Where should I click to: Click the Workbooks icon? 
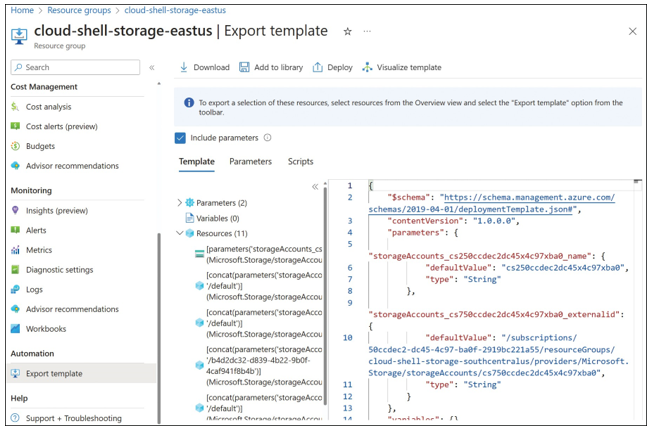tap(15, 328)
